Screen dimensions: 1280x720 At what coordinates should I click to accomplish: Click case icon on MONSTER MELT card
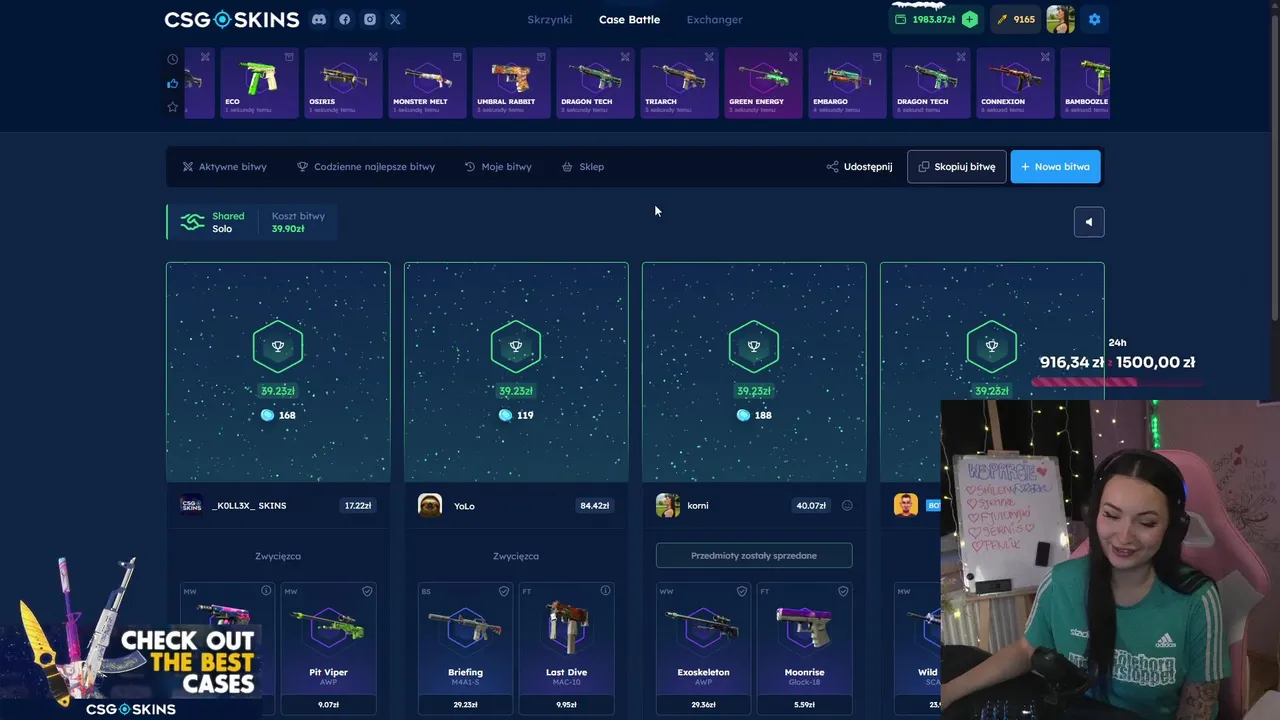click(457, 57)
